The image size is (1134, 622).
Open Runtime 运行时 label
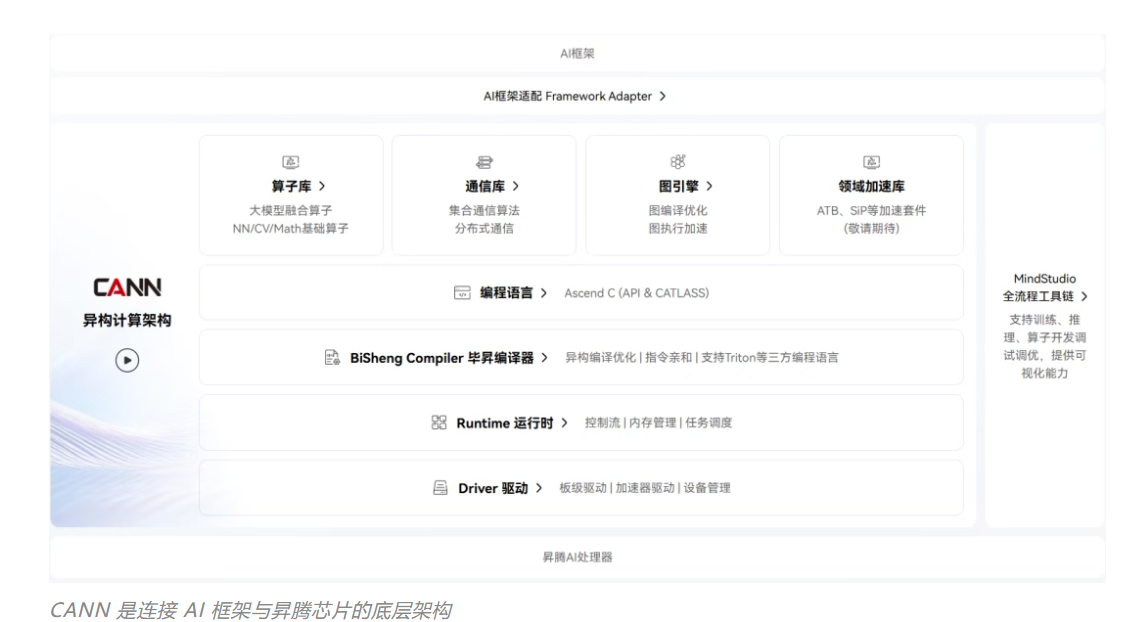click(x=505, y=423)
